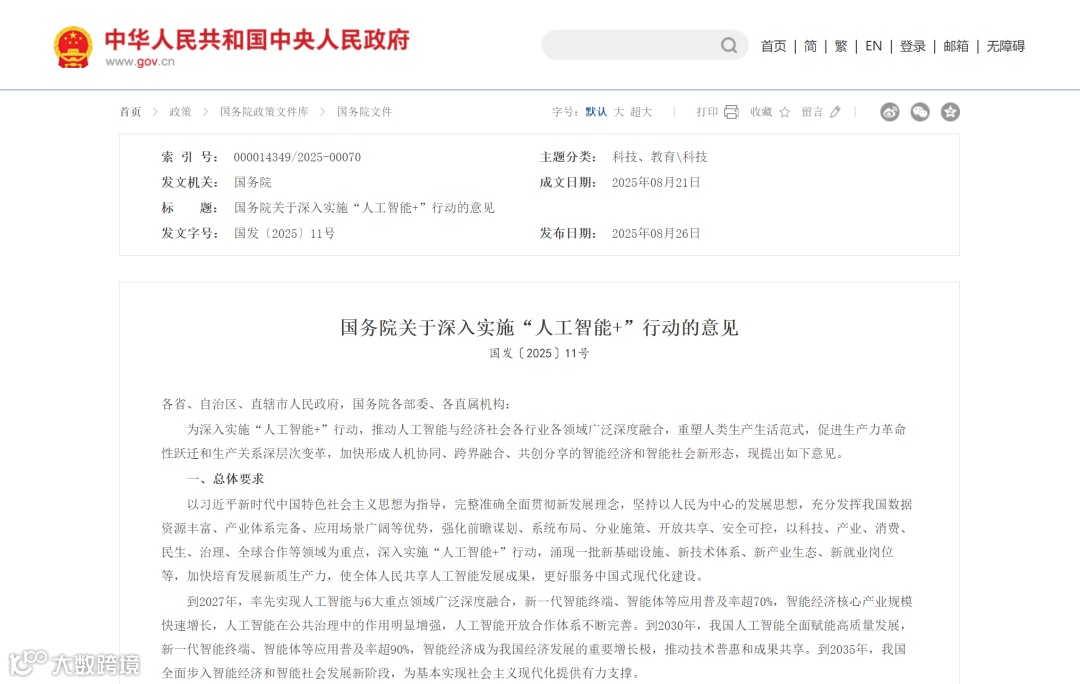Click the 收藏 favorite label
The height and width of the screenshot is (684, 1080).
click(761, 112)
